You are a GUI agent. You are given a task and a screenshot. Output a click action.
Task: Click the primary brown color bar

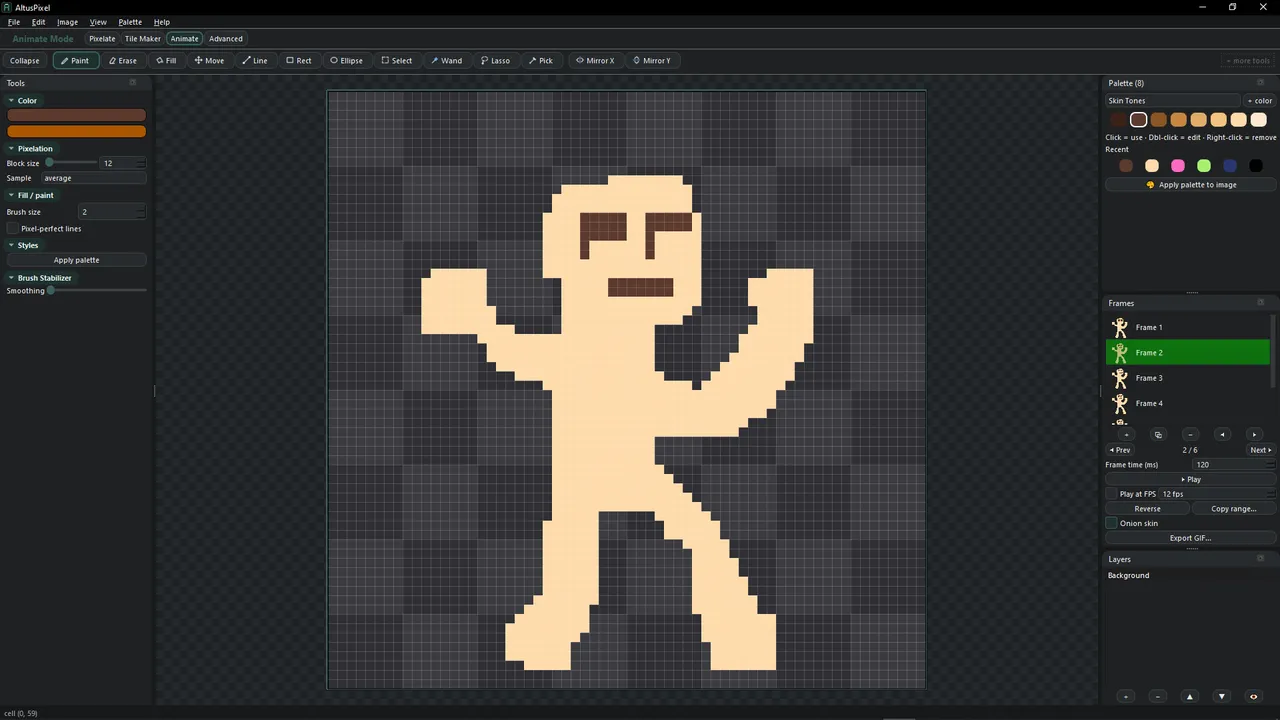click(x=76, y=115)
